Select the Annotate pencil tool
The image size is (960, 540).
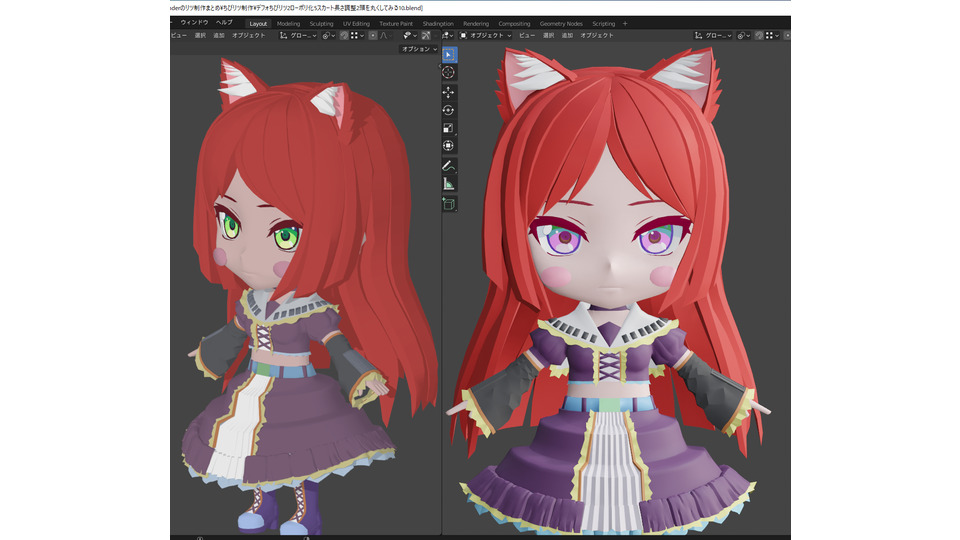[449, 166]
